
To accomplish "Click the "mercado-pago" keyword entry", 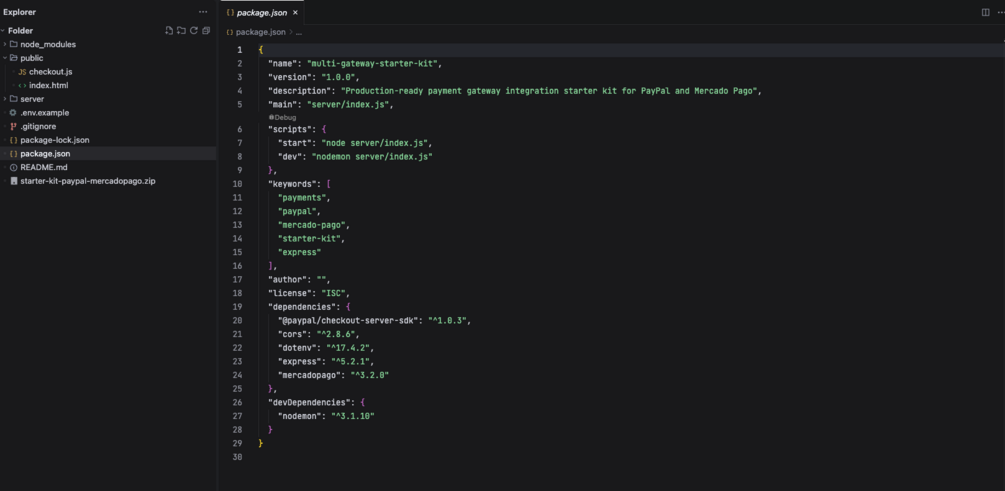I will [x=312, y=225].
